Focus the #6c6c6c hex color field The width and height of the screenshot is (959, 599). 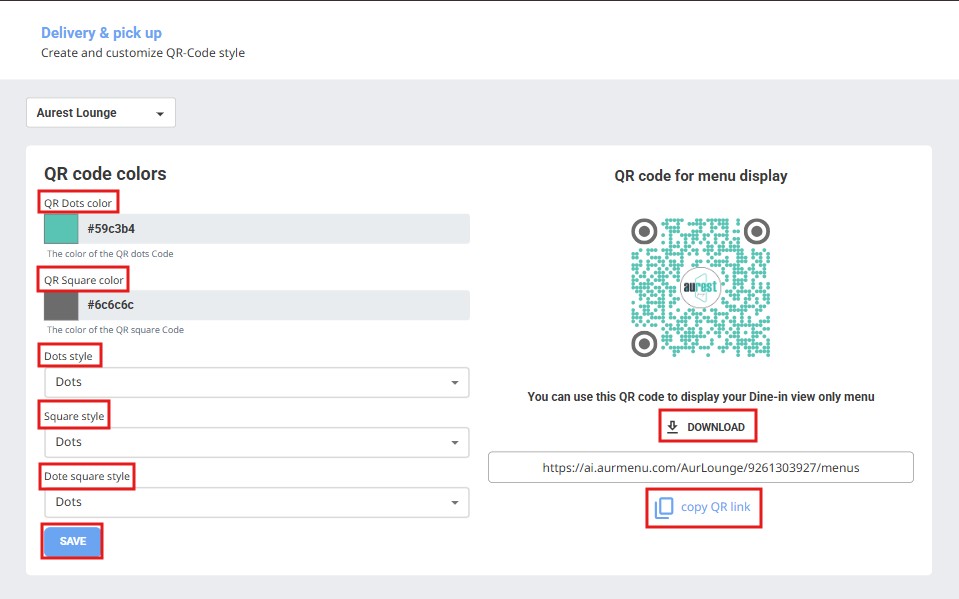click(x=275, y=305)
